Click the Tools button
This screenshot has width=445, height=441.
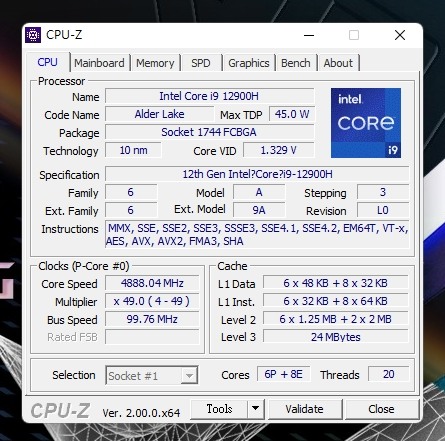point(219,409)
